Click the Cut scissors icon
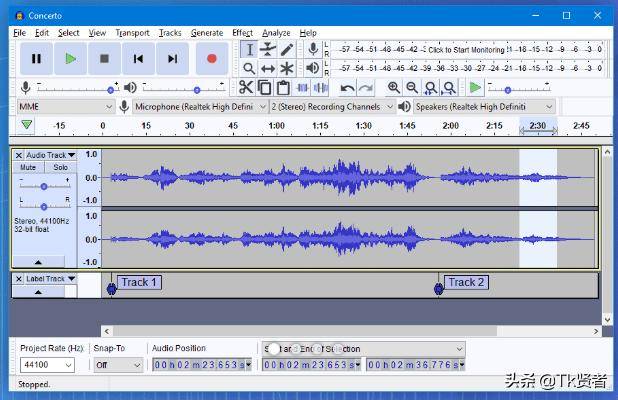 246,88
